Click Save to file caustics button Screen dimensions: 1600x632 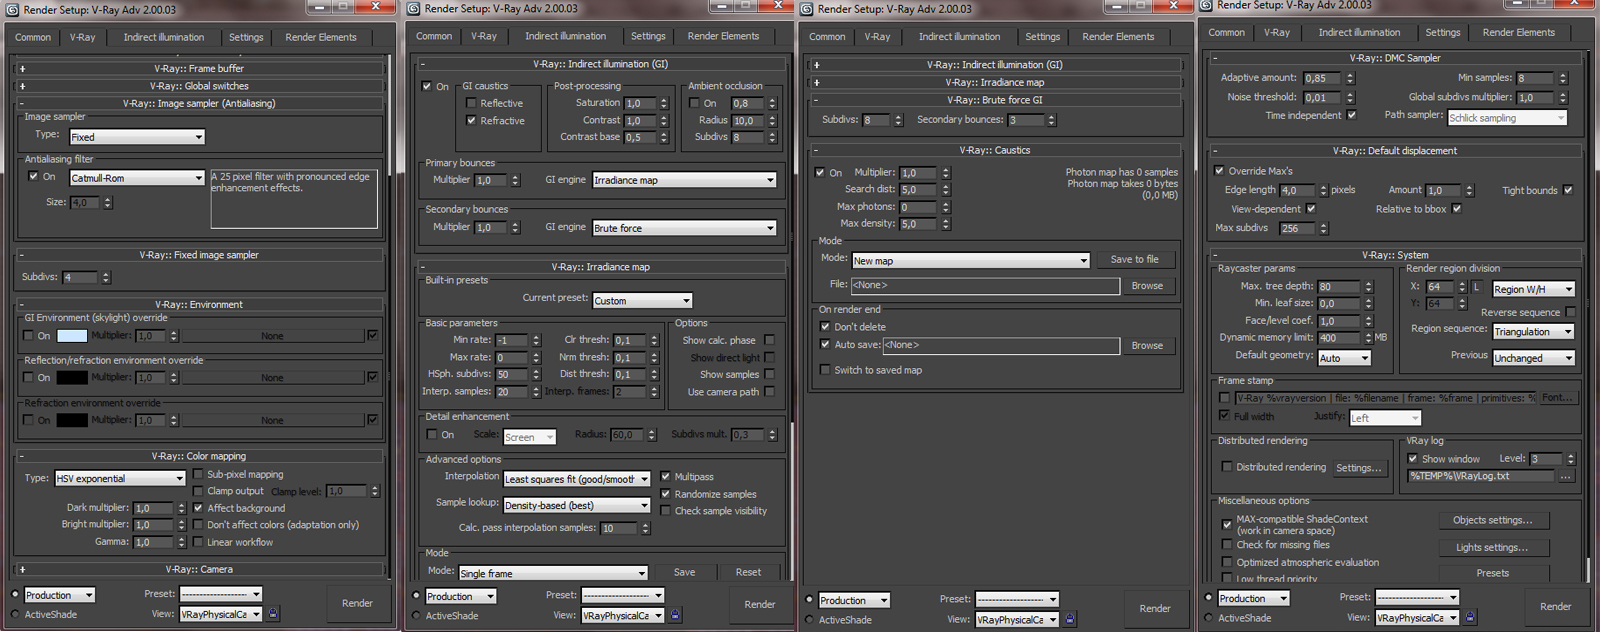pyautogui.click(x=1134, y=259)
